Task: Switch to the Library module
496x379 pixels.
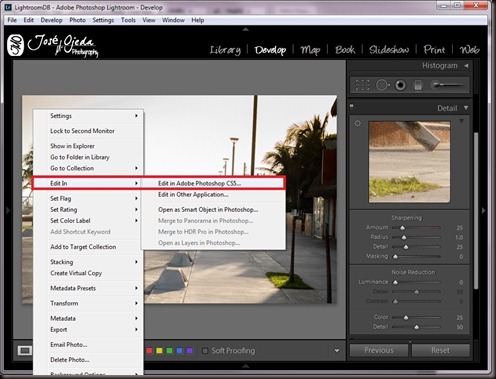Action: 225,50
